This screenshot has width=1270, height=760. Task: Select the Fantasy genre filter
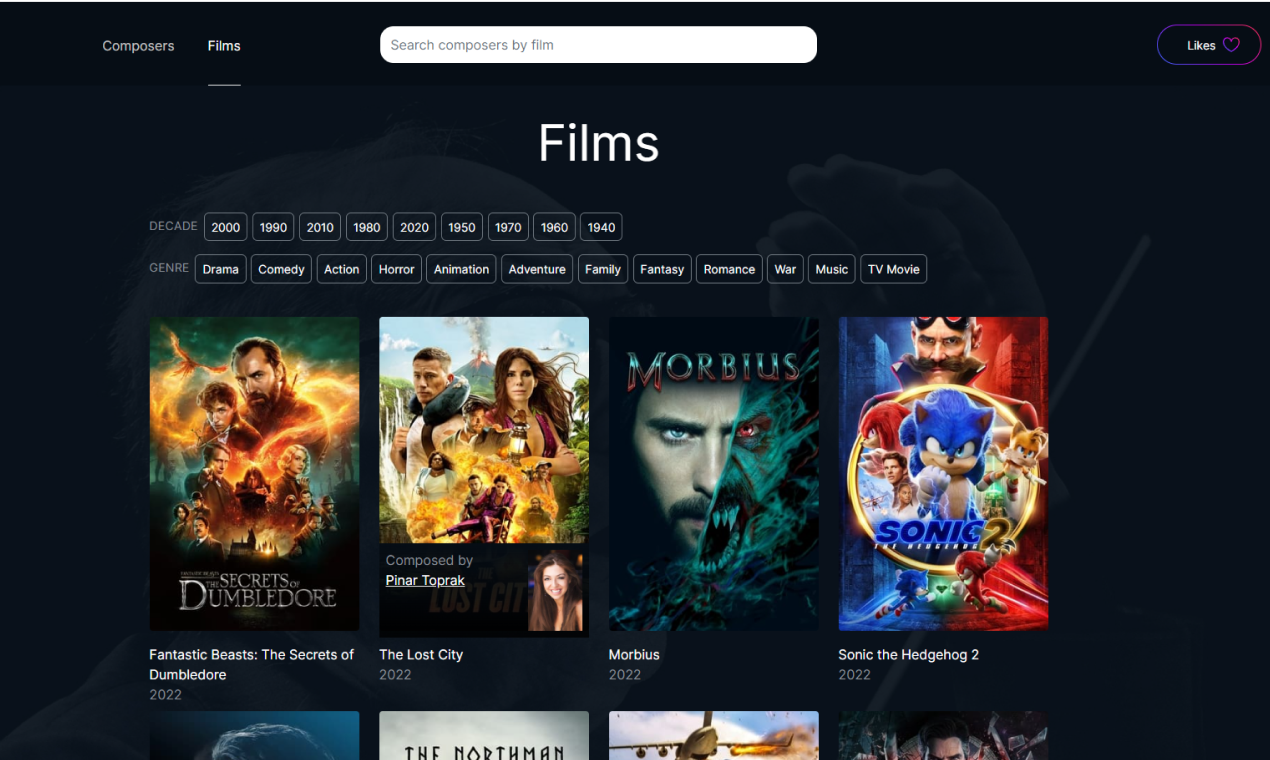(662, 269)
